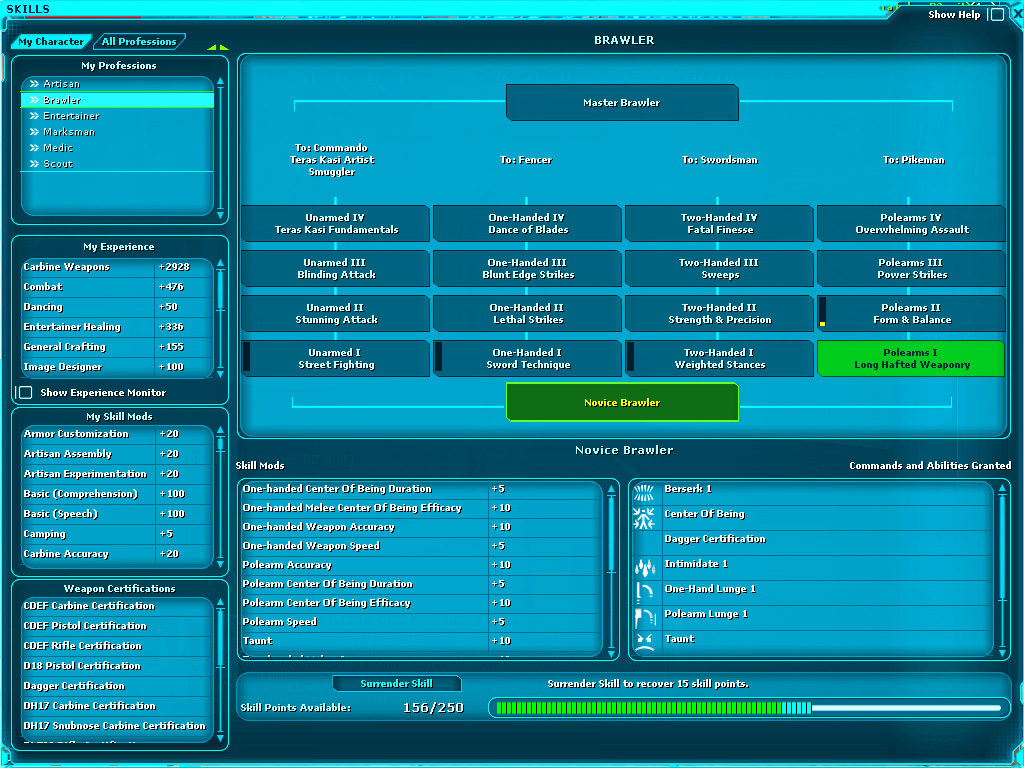
Task: Click the Camping skill mod row
Action: [x=118, y=534]
